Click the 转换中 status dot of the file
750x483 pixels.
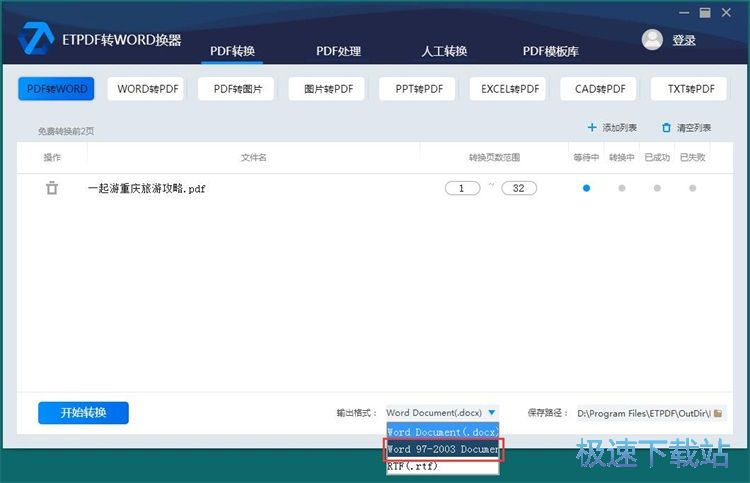click(622, 188)
